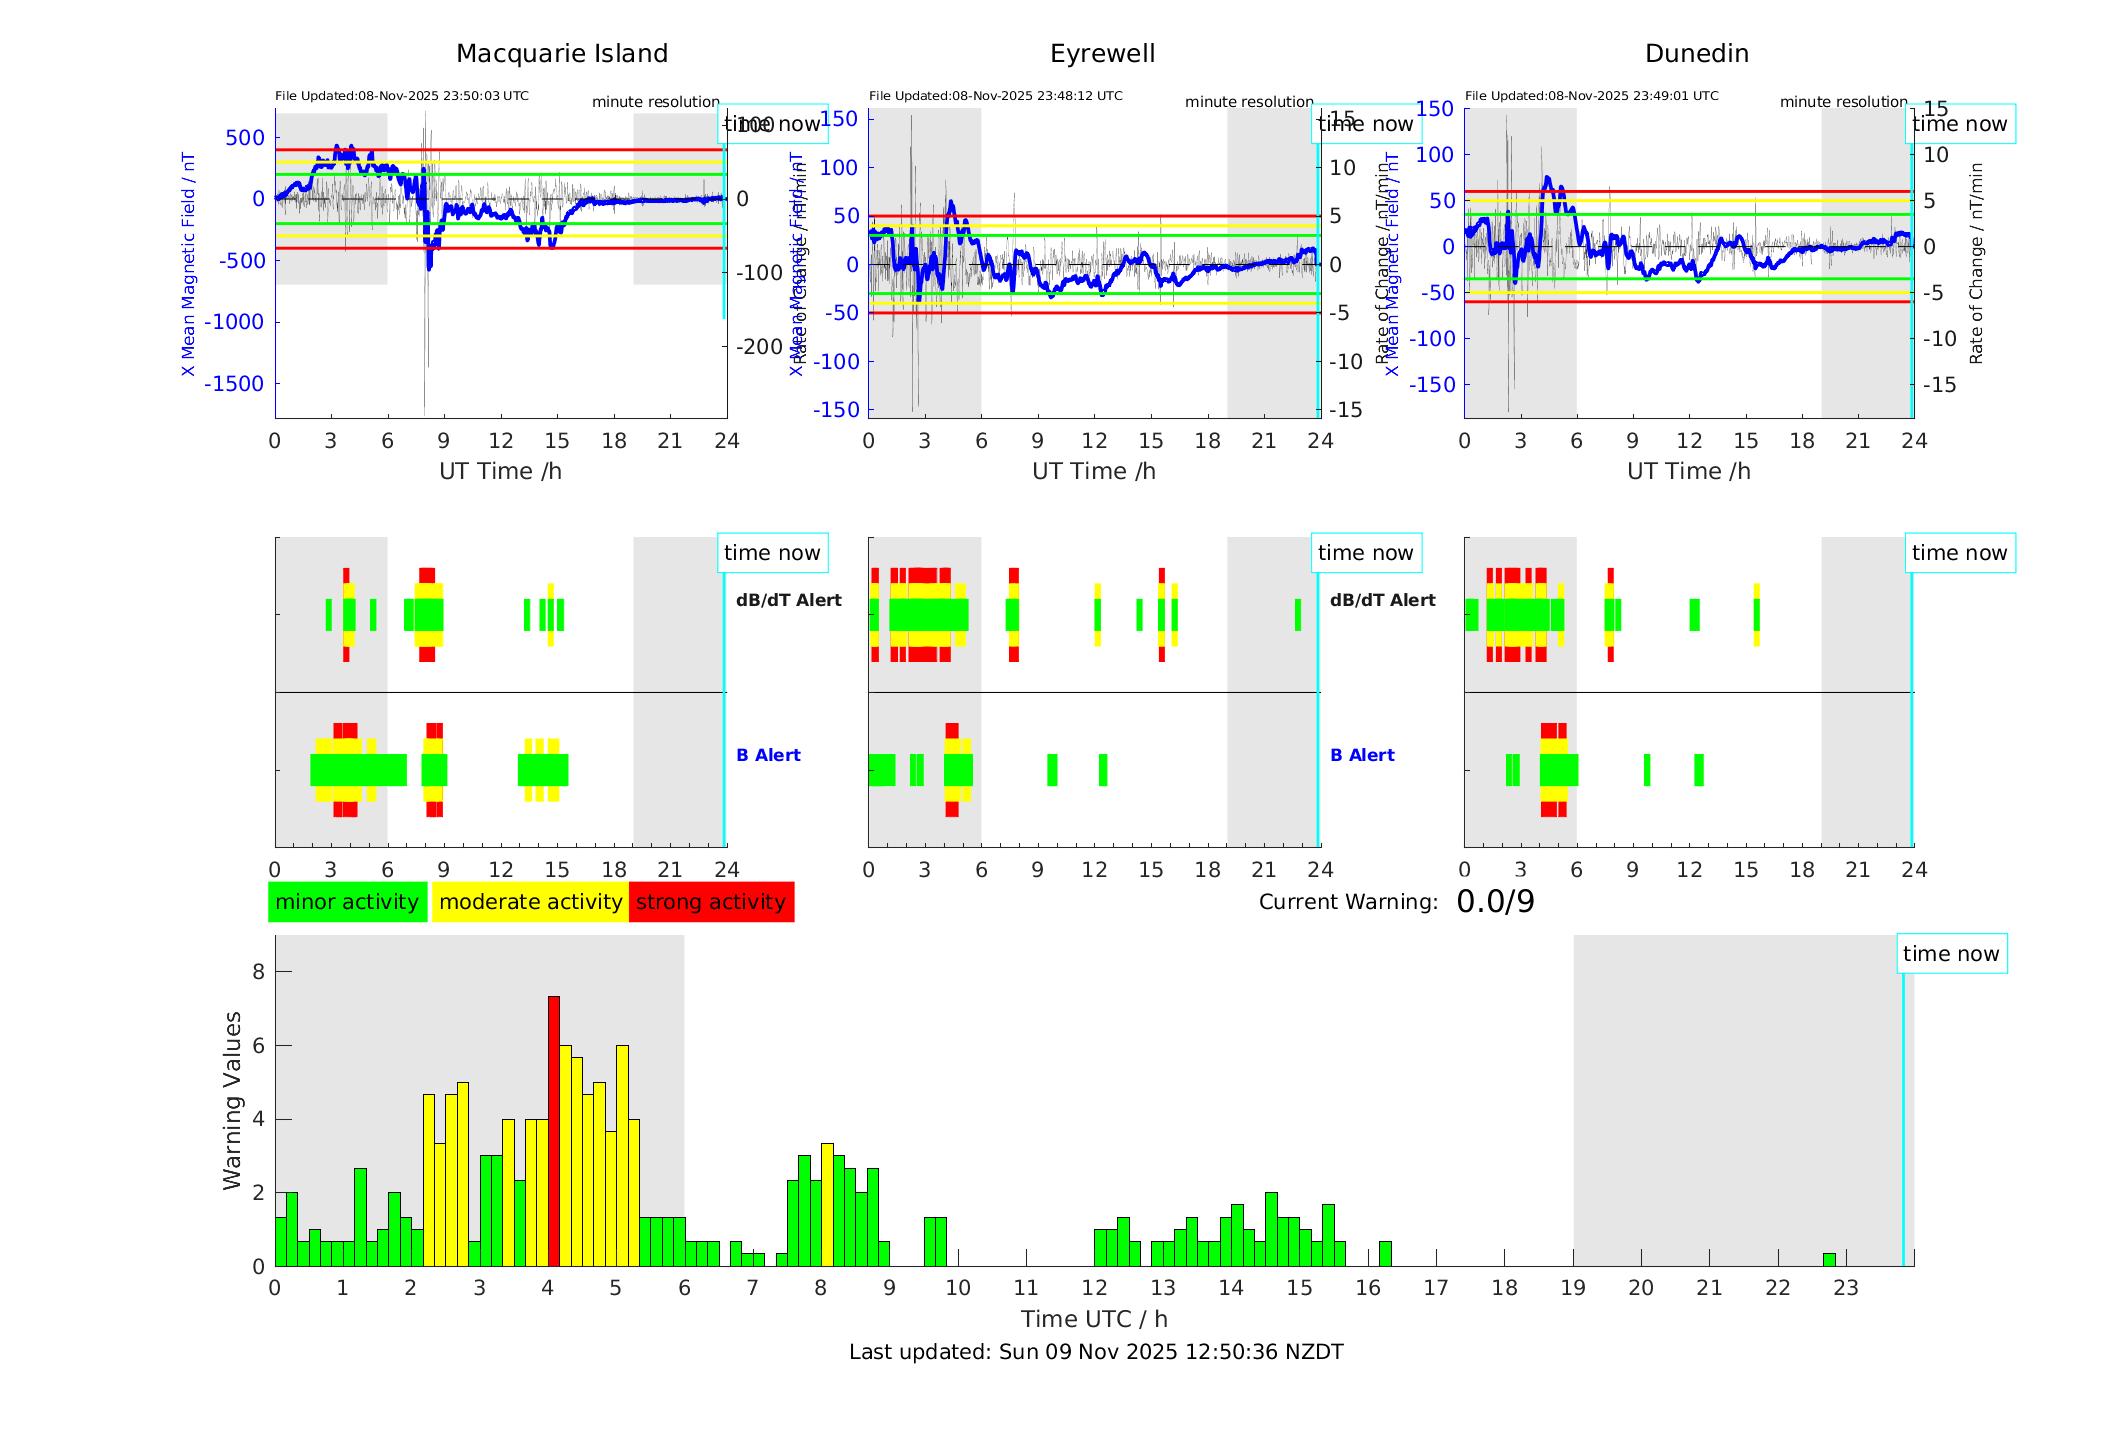
Task: Click time now label in Eyrewell alert panel
Action: 1365,553
